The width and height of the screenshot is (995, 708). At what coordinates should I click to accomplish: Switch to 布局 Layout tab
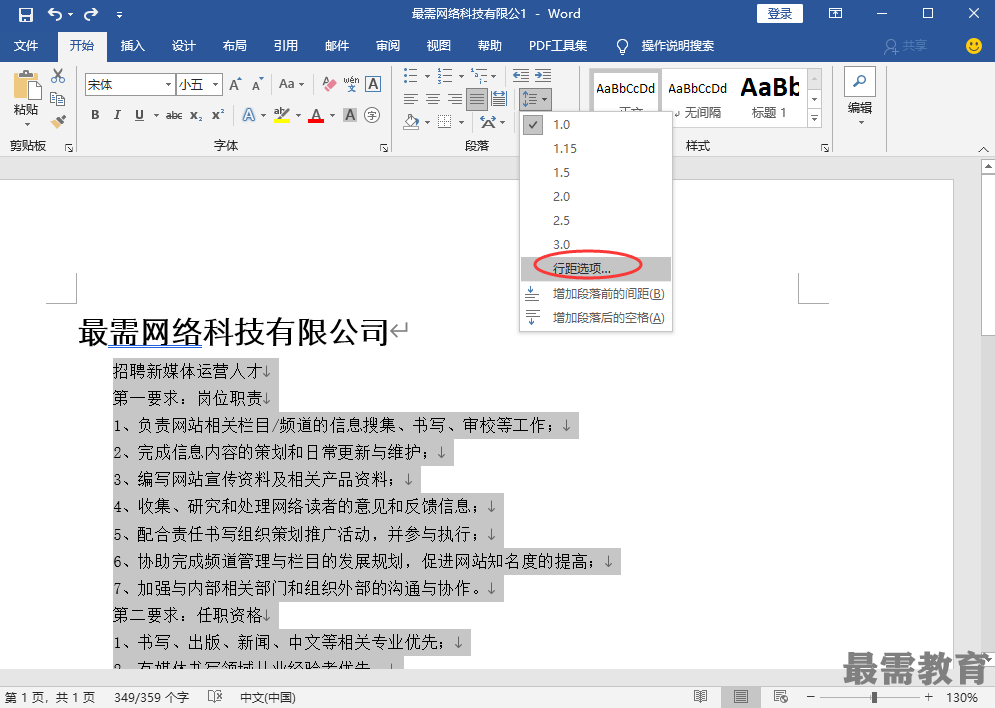pyautogui.click(x=235, y=46)
